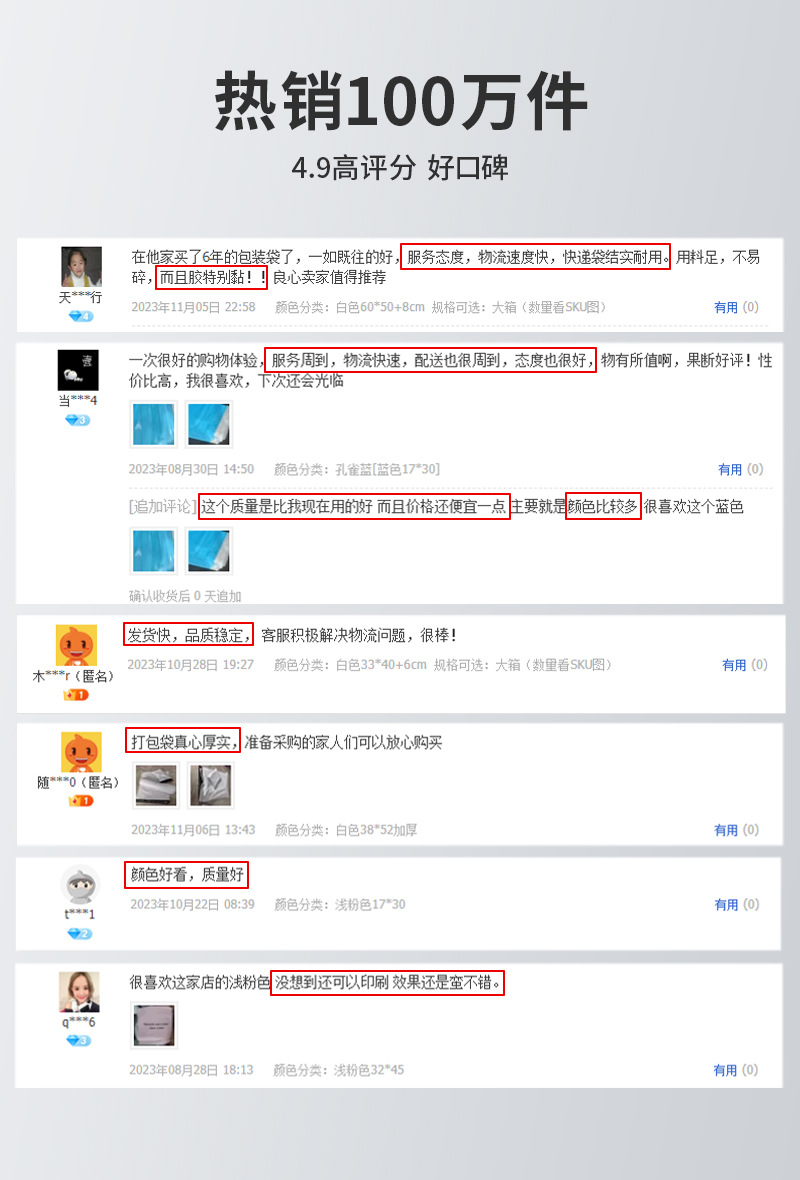
Task: Click 有用 on the 颜色好看 review
Action: click(726, 905)
